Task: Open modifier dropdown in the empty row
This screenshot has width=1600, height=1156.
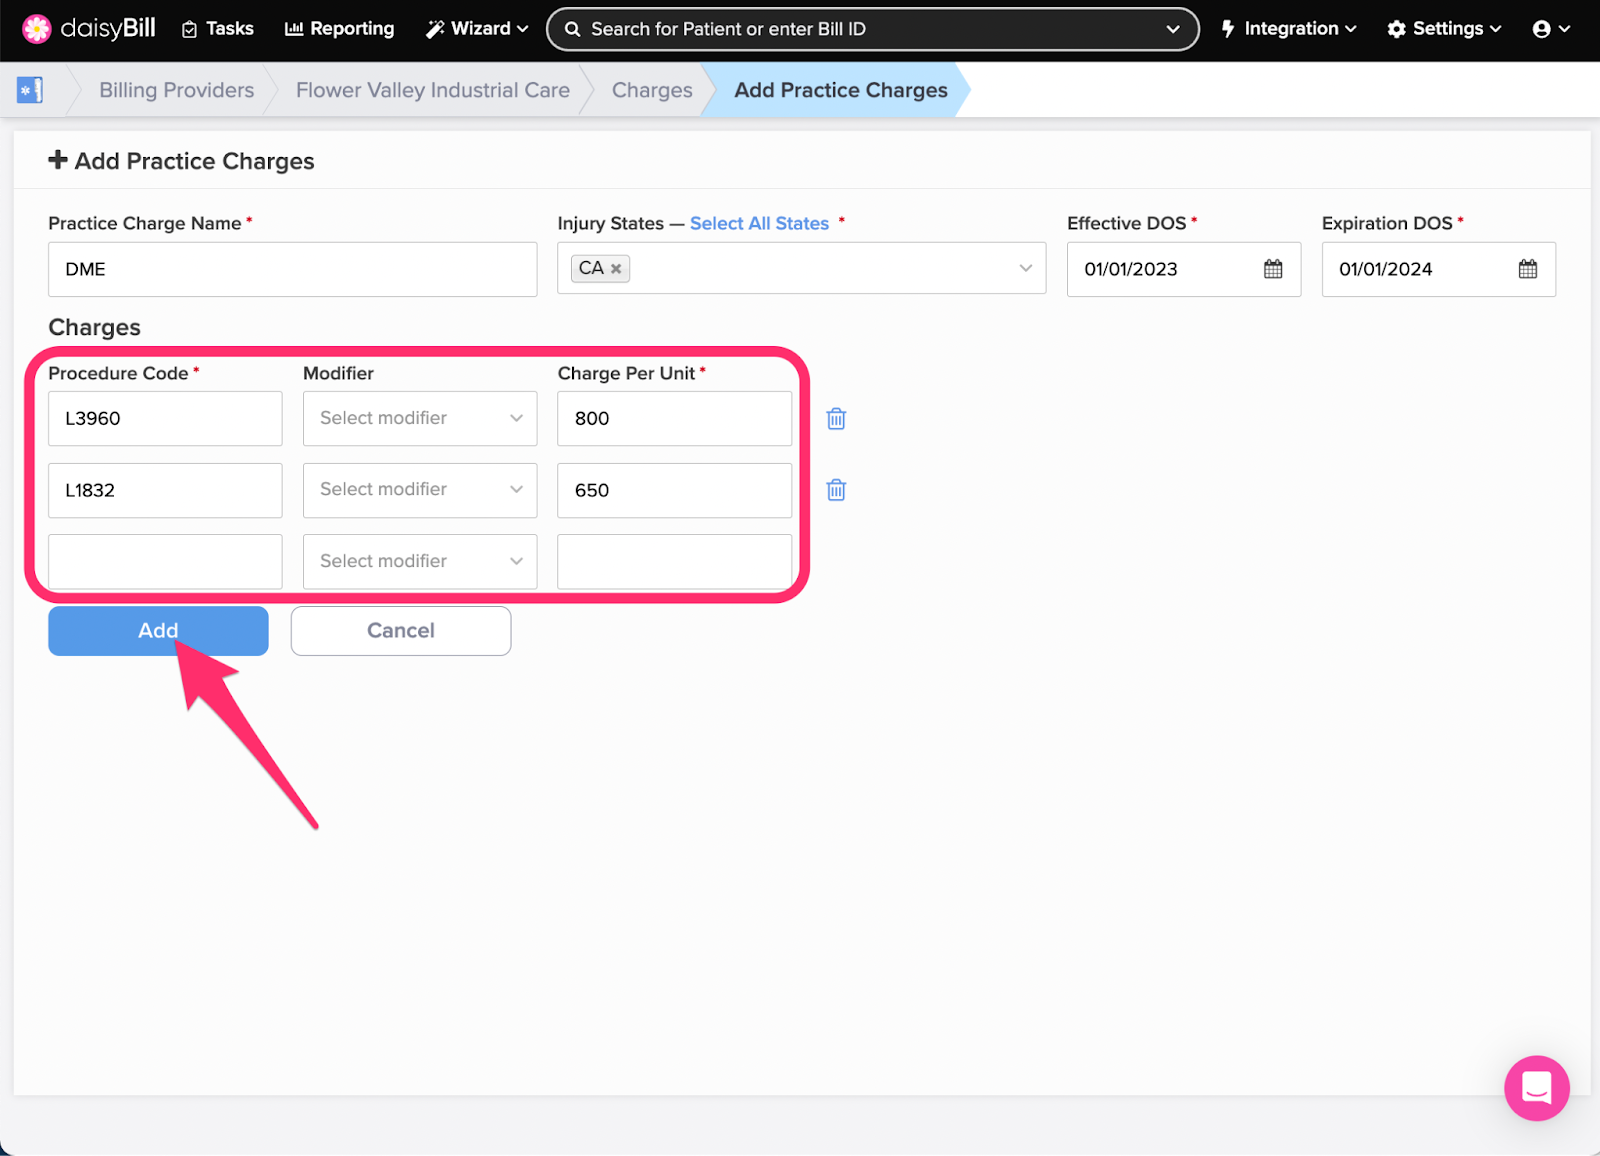Action: pyautogui.click(x=420, y=561)
